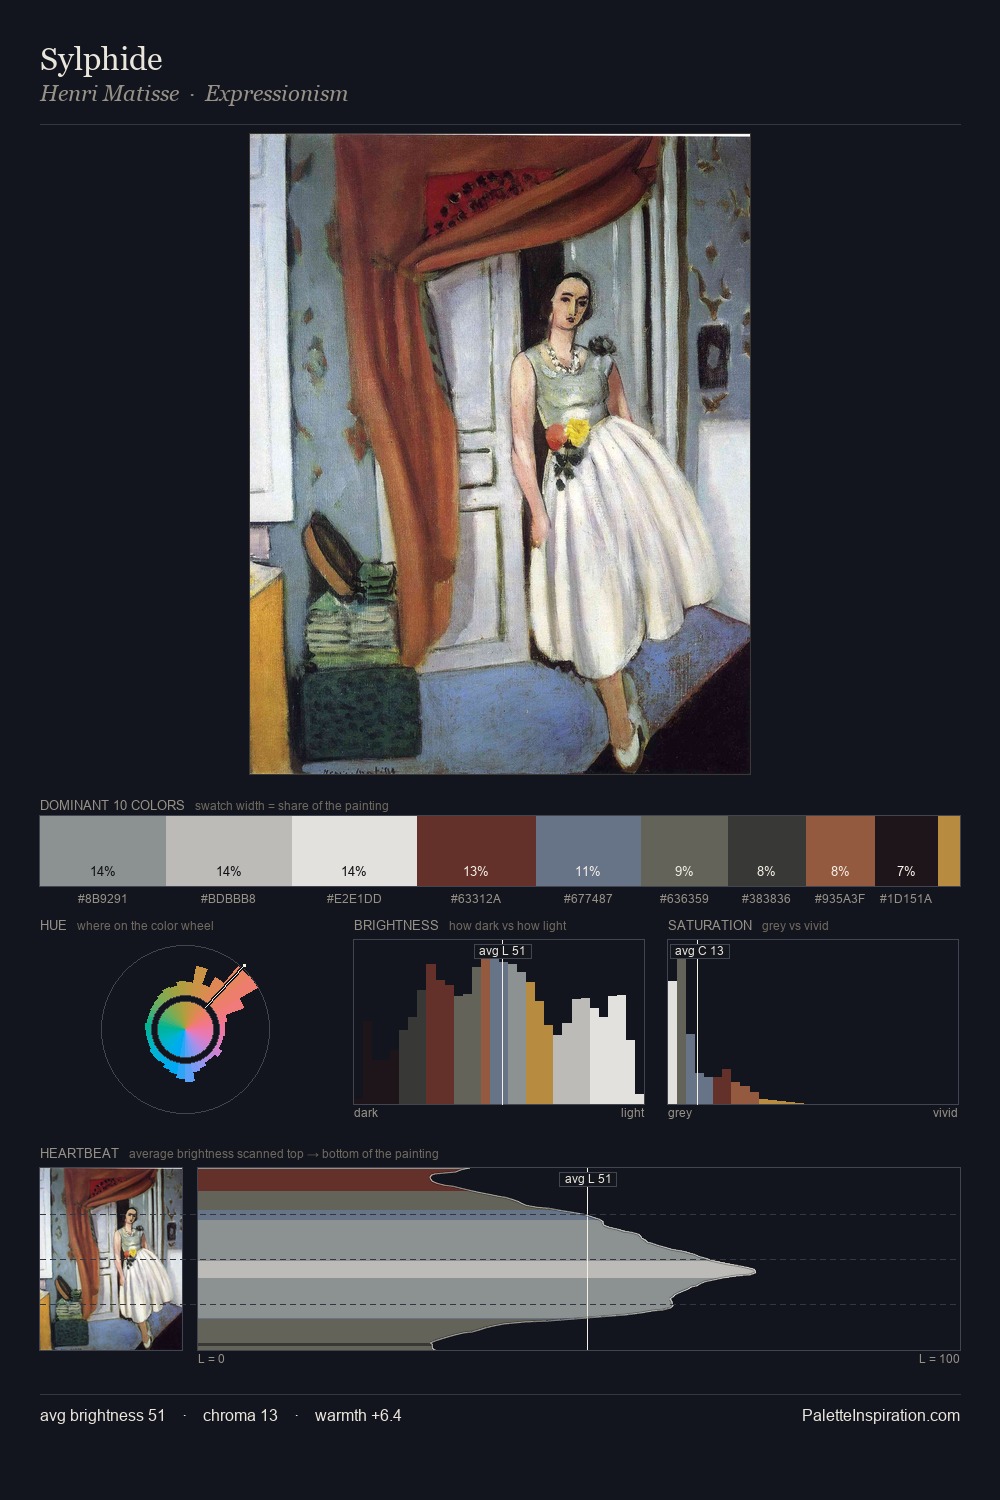The height and width of the screenshot is (1500, 1000).
Task: Select the #935A3F rust swatch
Action: tap(840, 851)
